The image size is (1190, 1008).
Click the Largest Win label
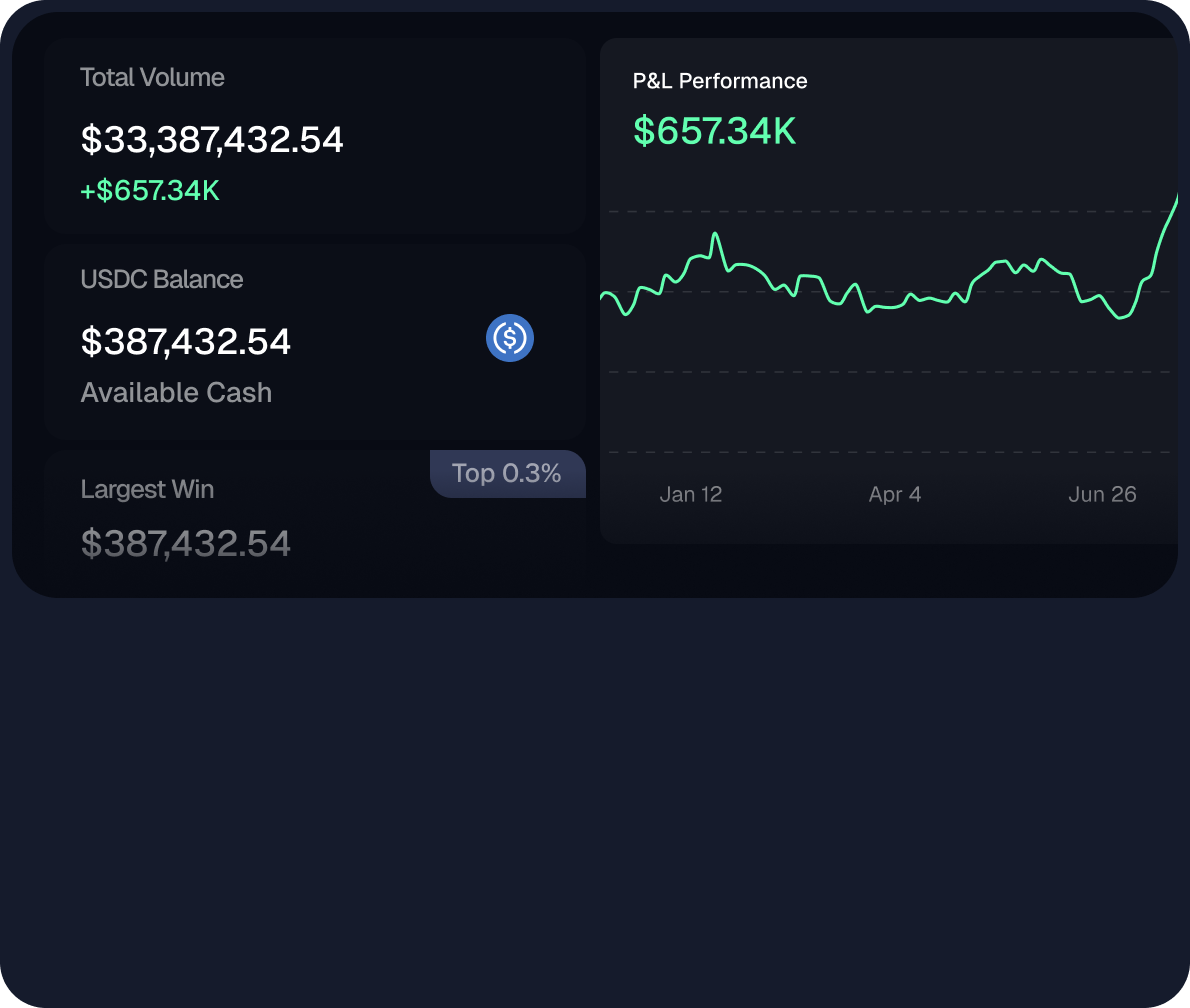tap(147, 489)
